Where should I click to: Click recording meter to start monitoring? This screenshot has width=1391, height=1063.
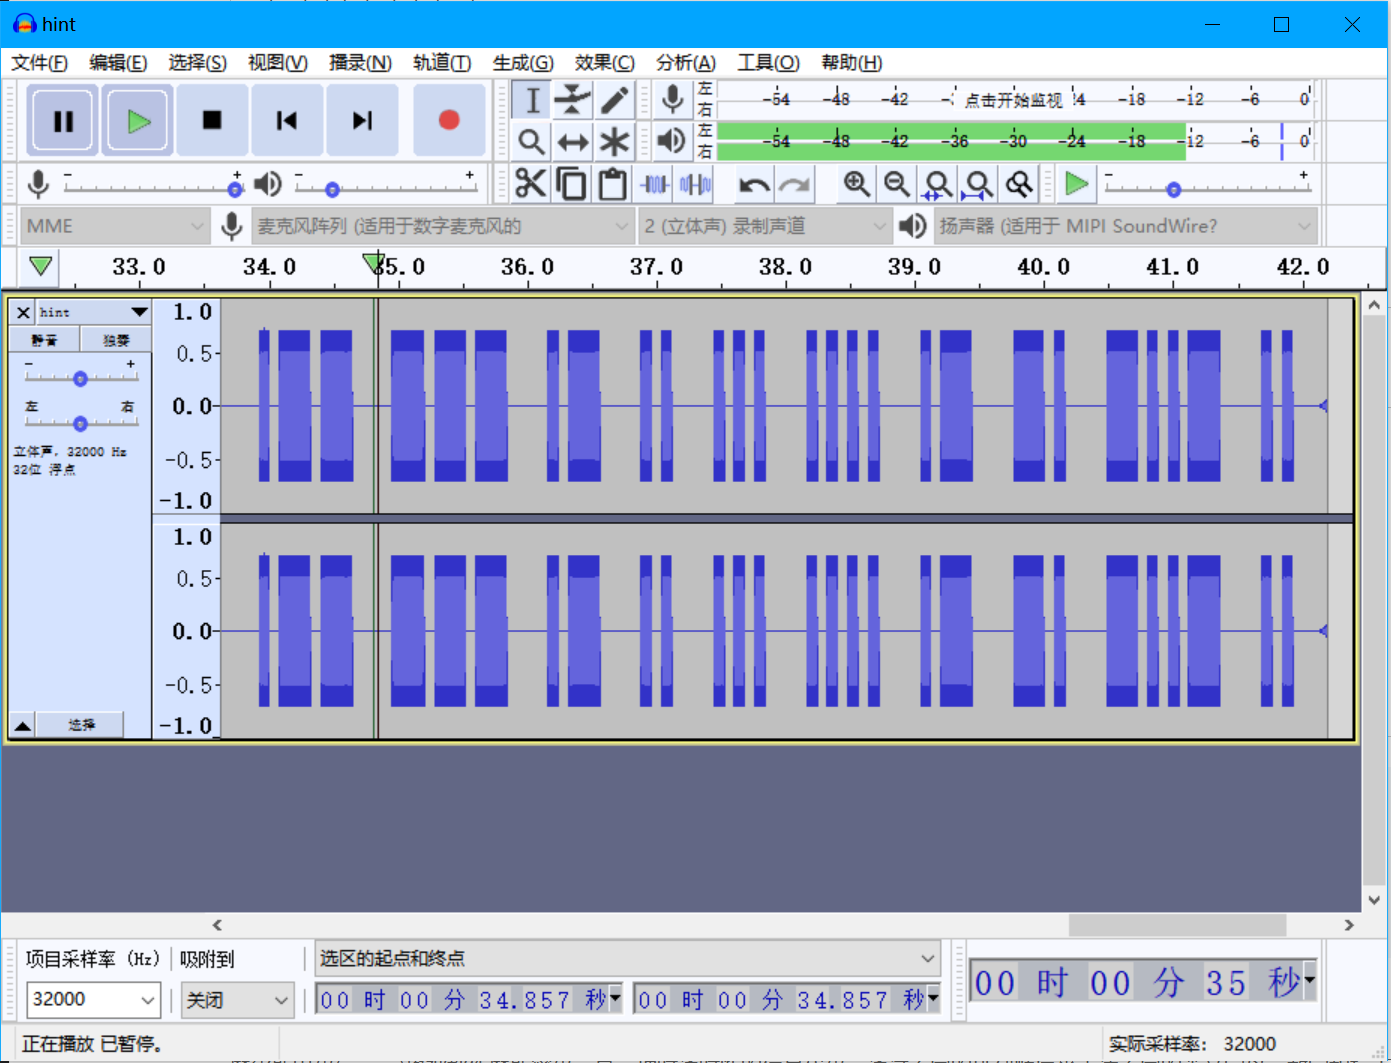(1014, 99)
